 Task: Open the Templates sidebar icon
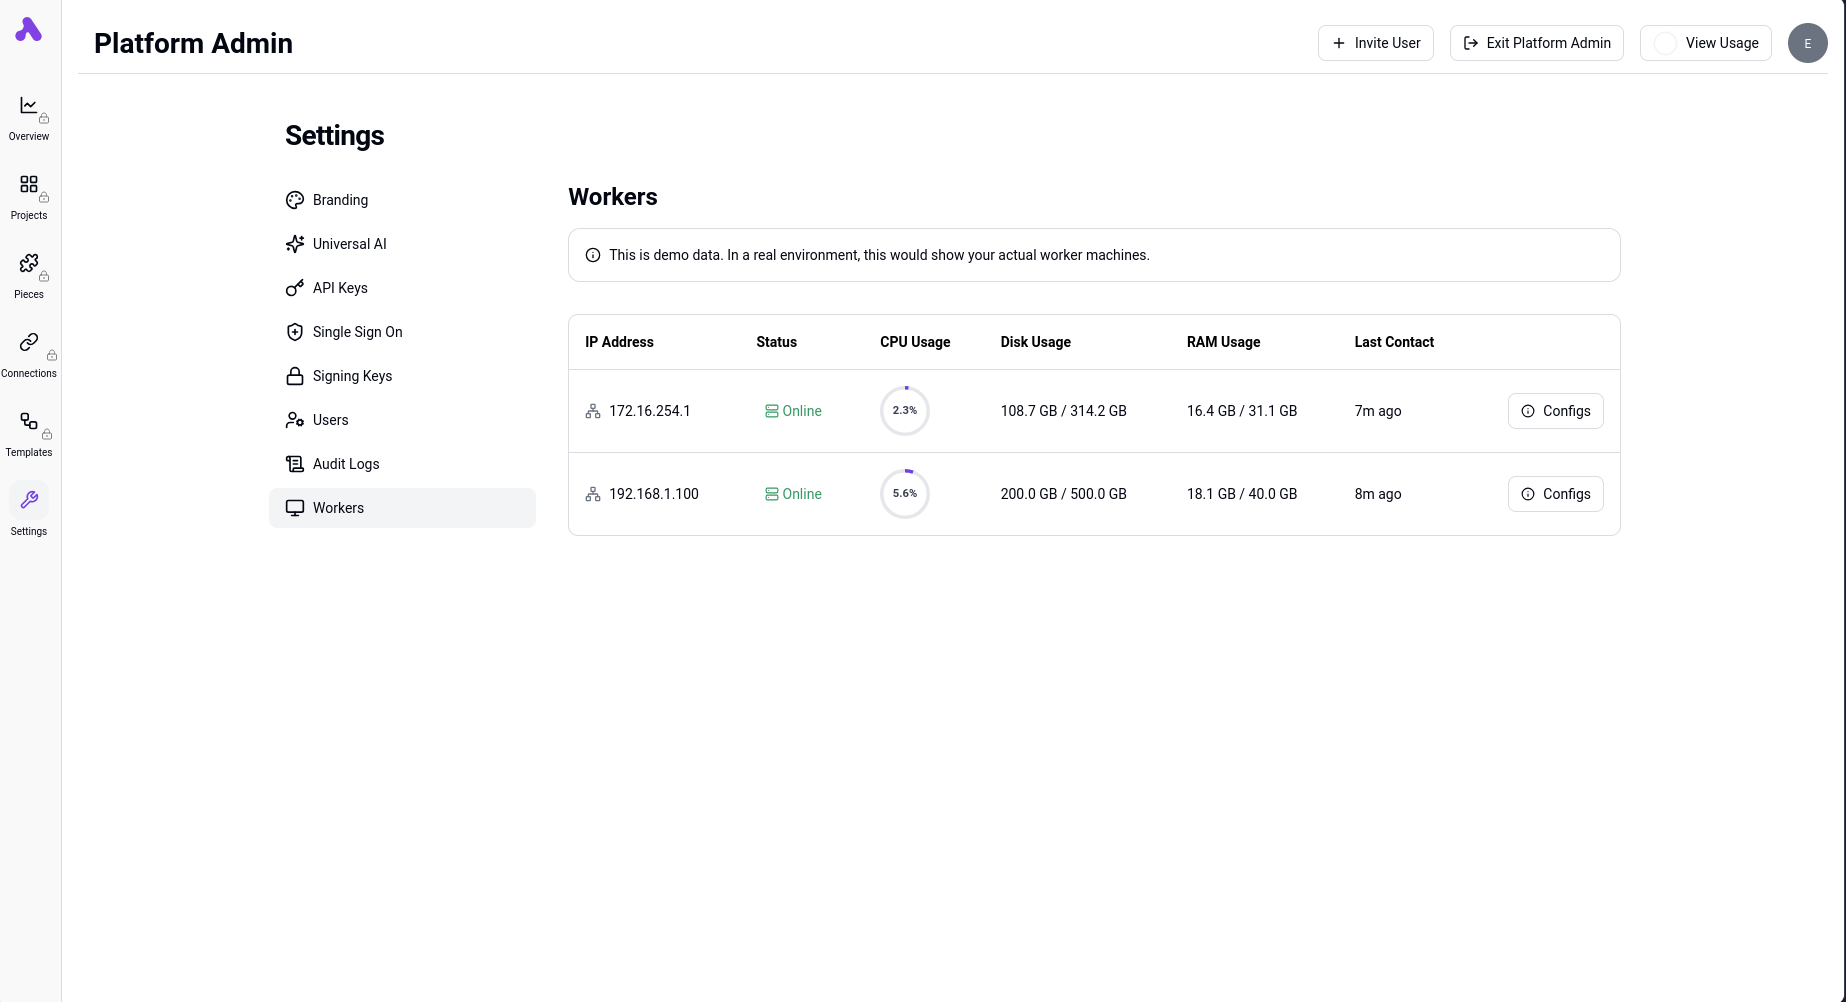[x=29, y=422]
